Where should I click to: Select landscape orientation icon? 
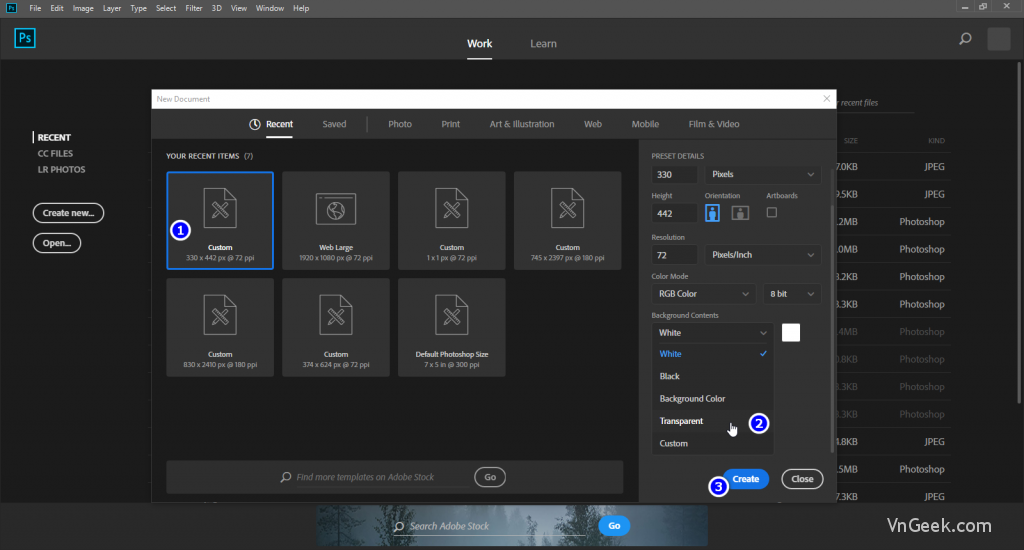point(740,213)
